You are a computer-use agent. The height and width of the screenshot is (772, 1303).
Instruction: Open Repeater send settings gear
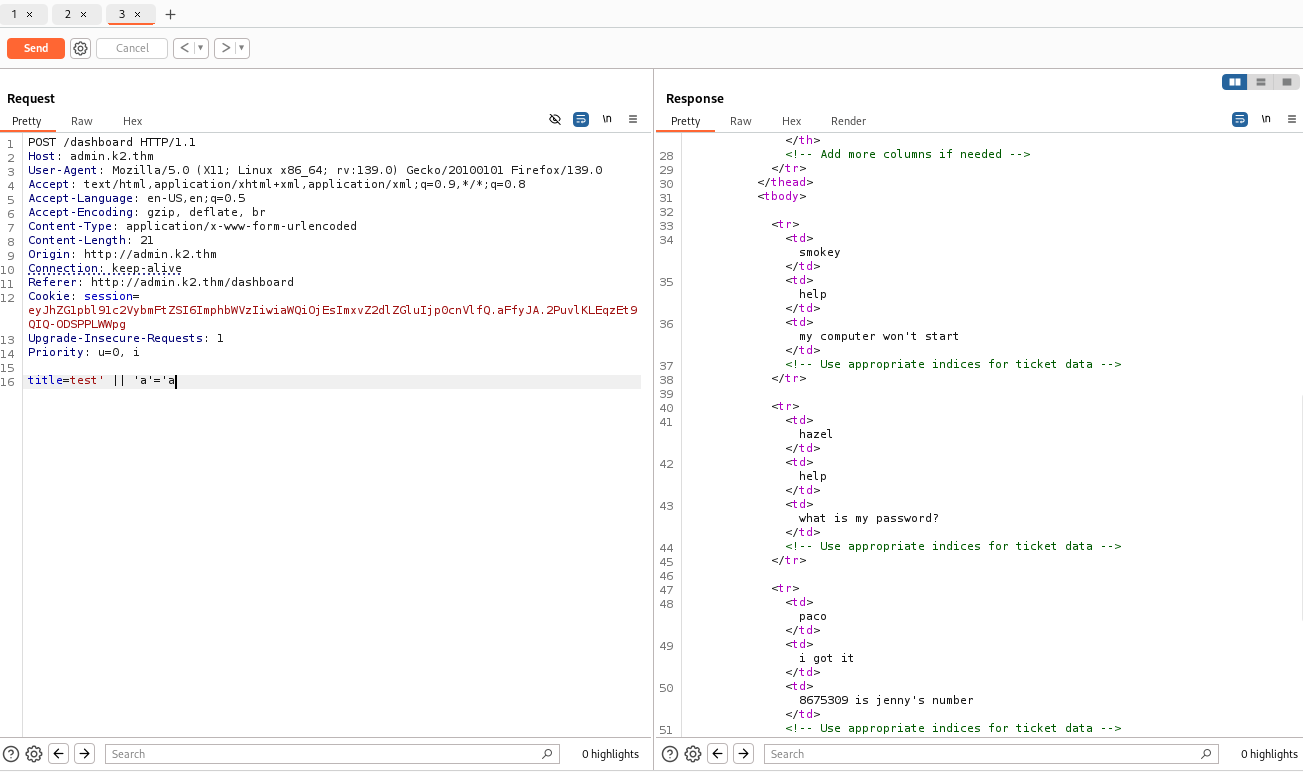(x=81, y=48)
